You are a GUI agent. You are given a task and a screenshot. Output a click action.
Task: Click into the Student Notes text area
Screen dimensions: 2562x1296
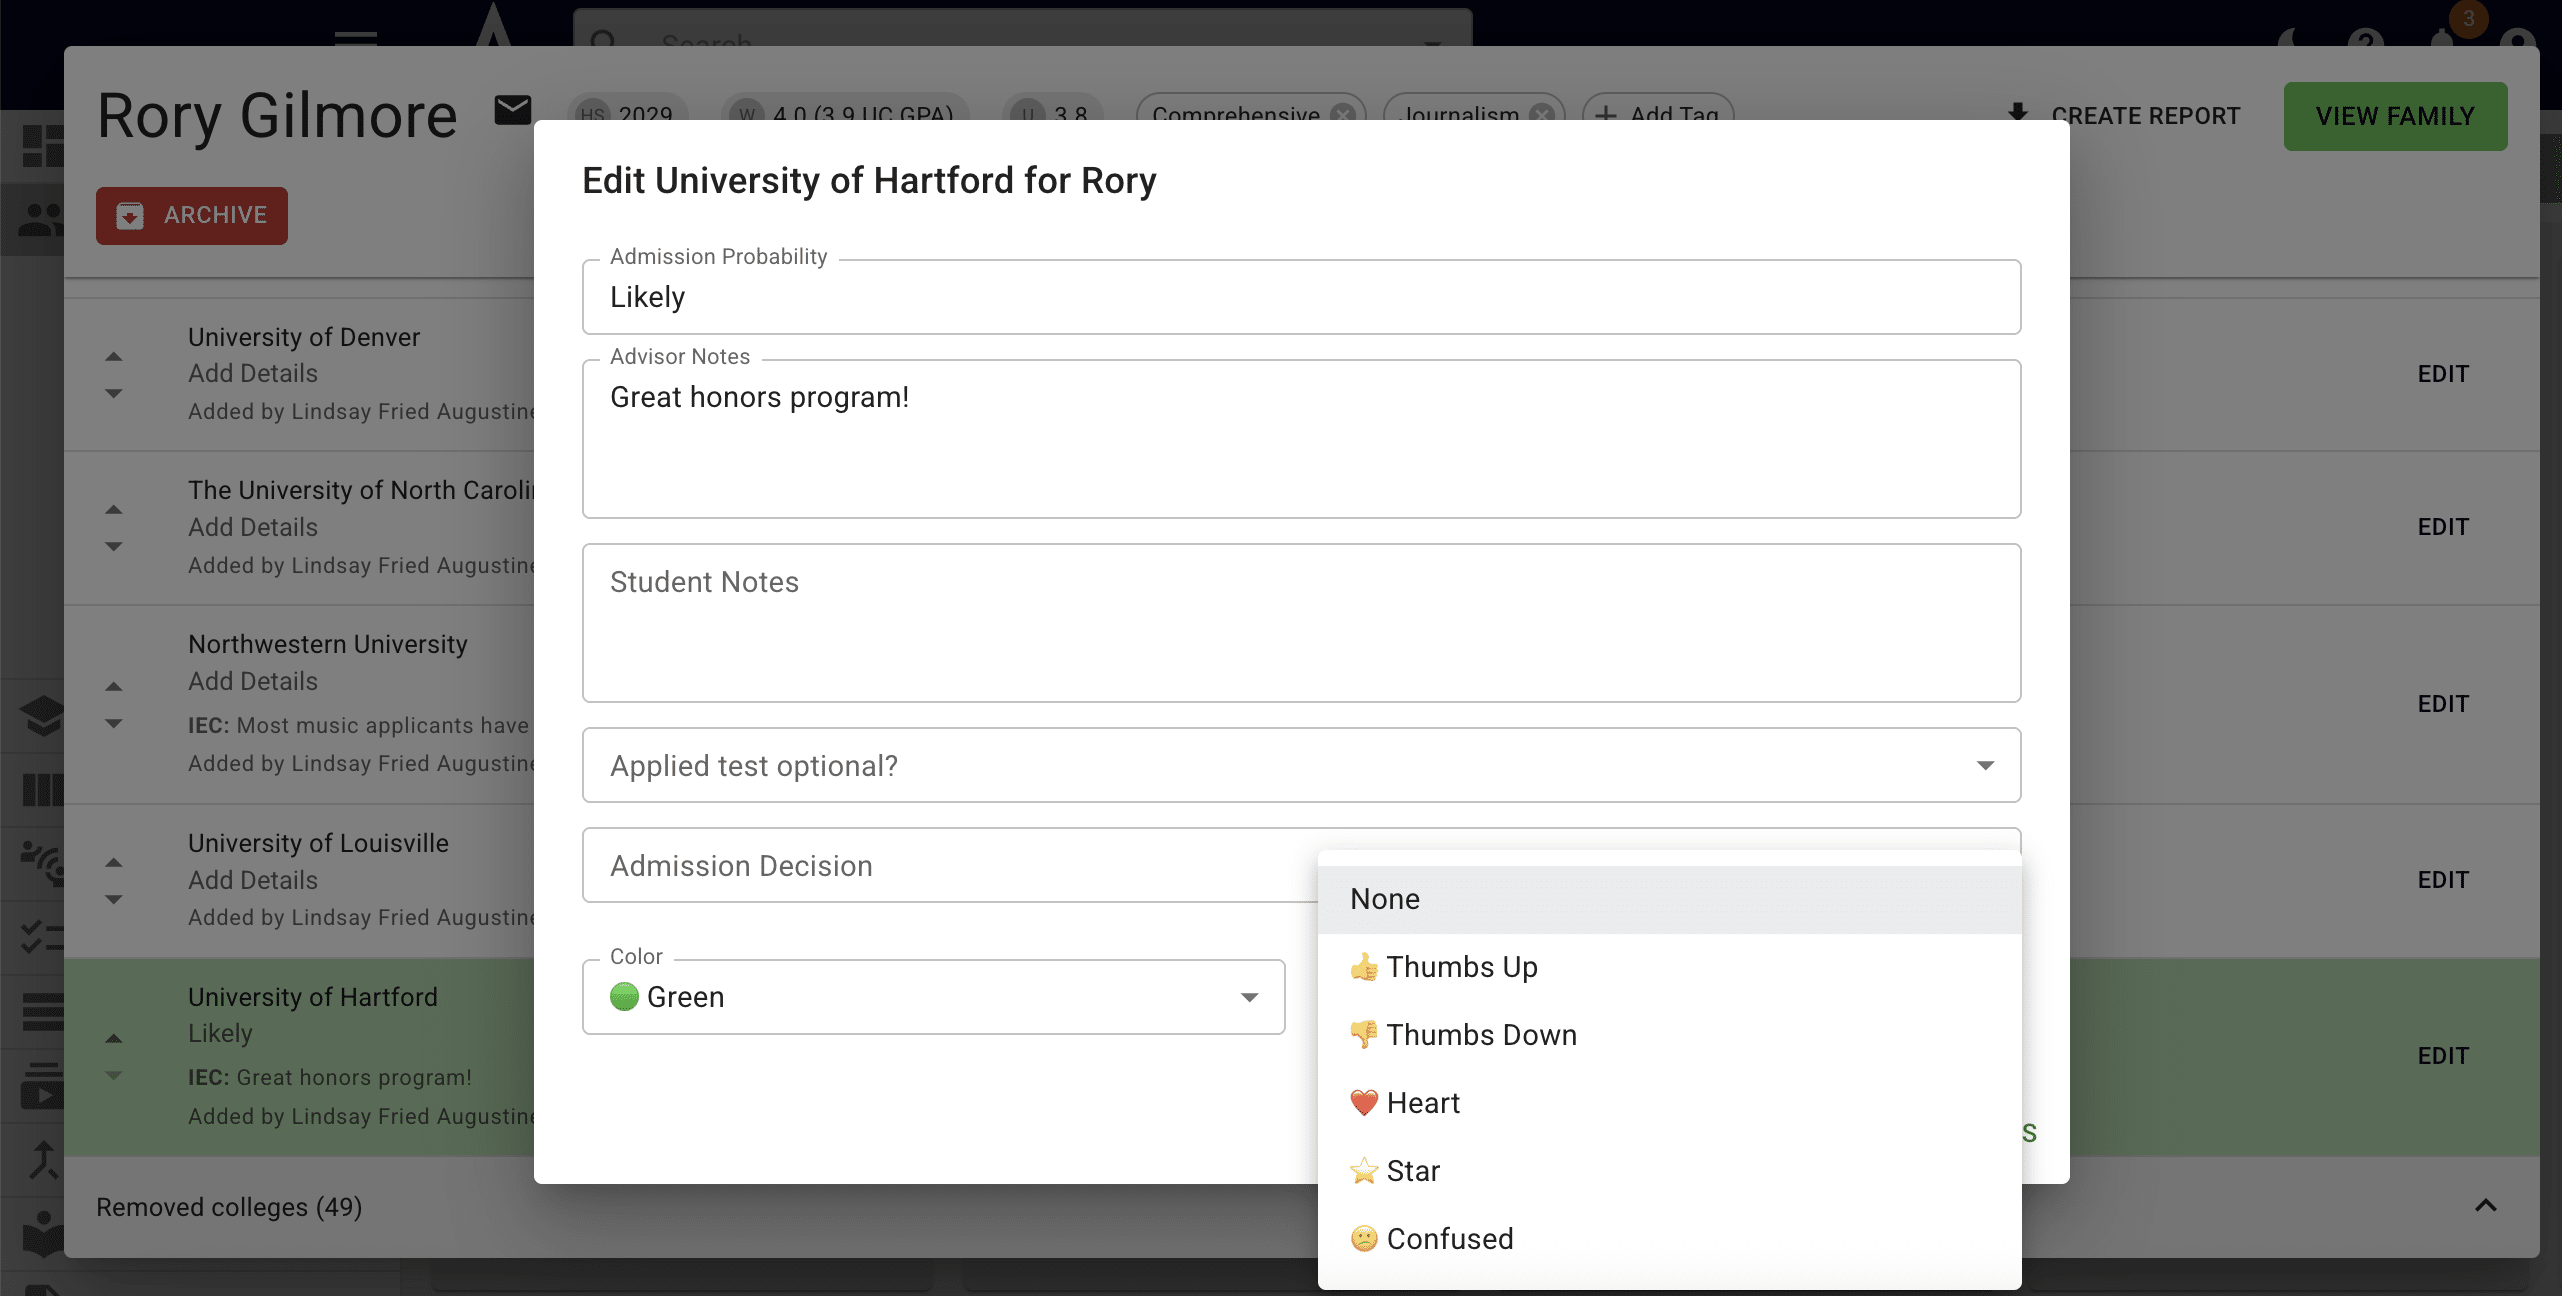coord(1301,623)
